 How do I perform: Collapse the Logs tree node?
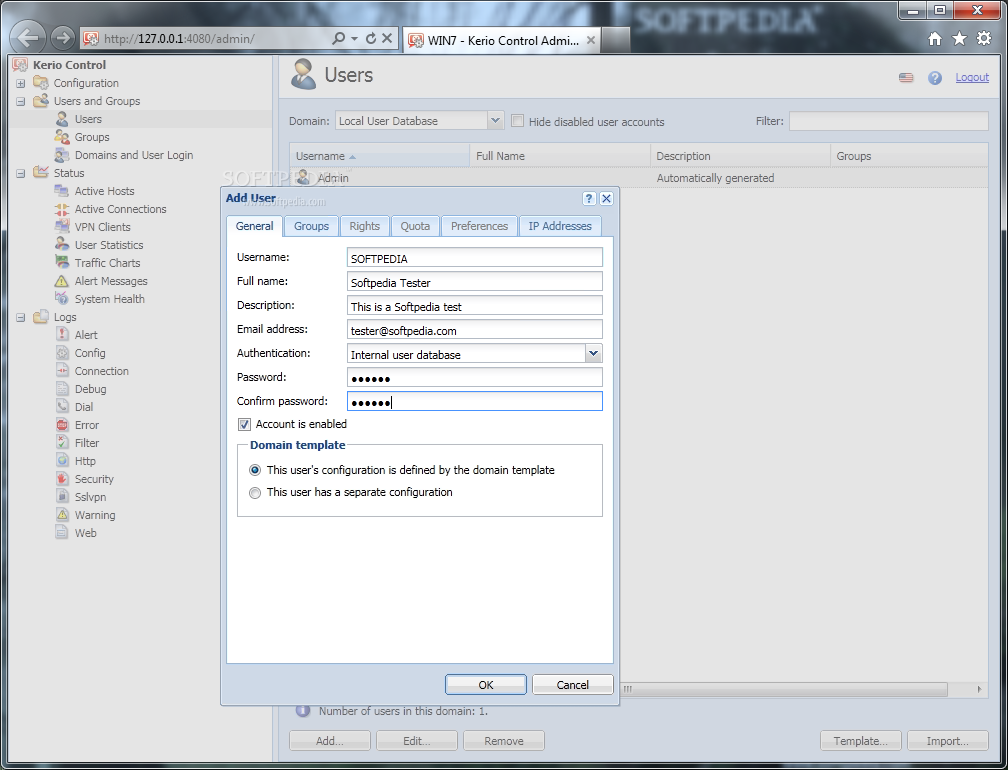(21, 318)
